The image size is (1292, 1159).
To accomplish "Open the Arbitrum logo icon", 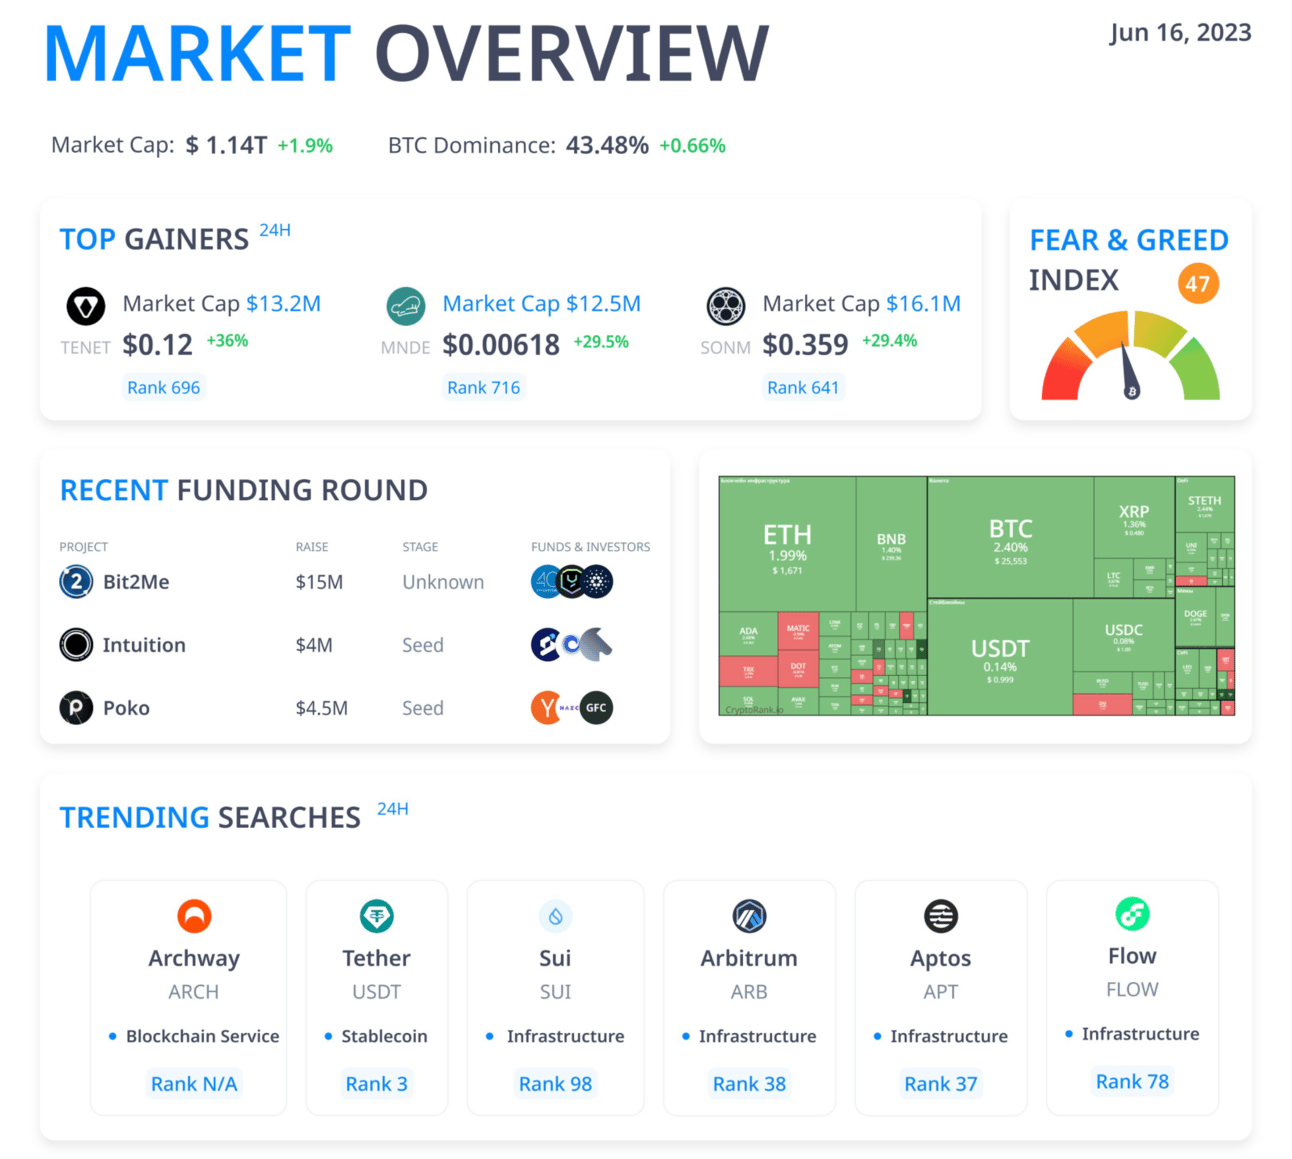I will point(749,915).
